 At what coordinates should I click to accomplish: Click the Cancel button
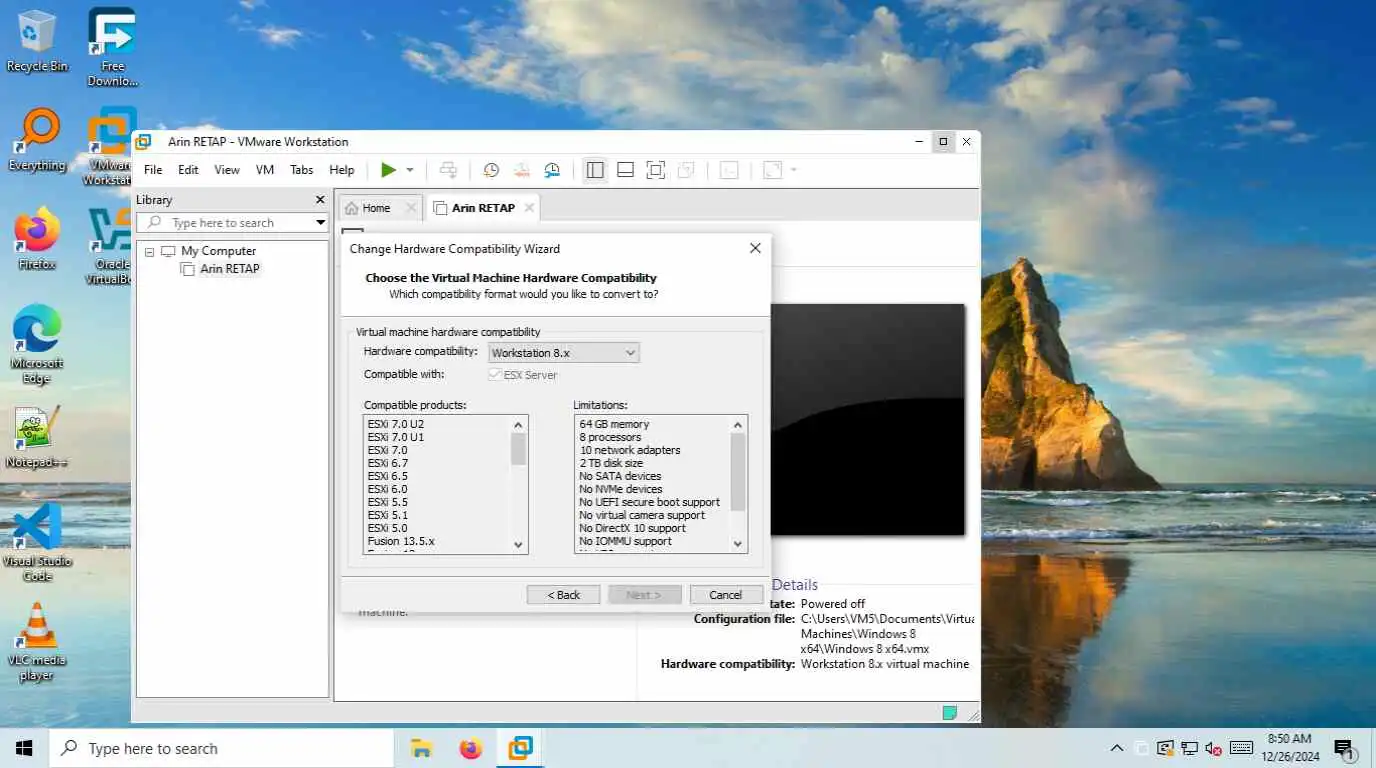[x=726, y=595]
